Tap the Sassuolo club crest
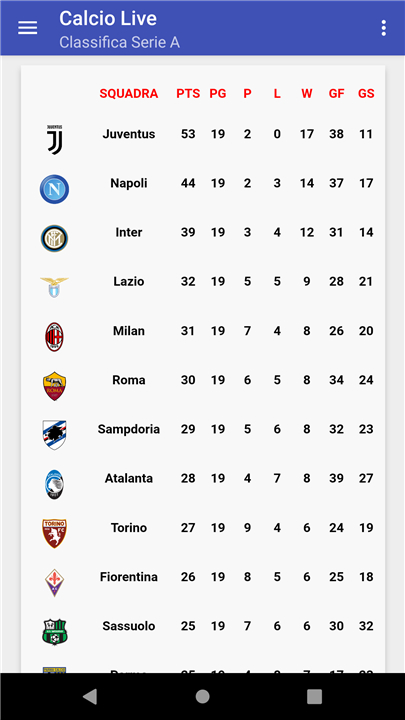Image resolution: width=405 pixels, height=720 pixels. tap(54, 632)
